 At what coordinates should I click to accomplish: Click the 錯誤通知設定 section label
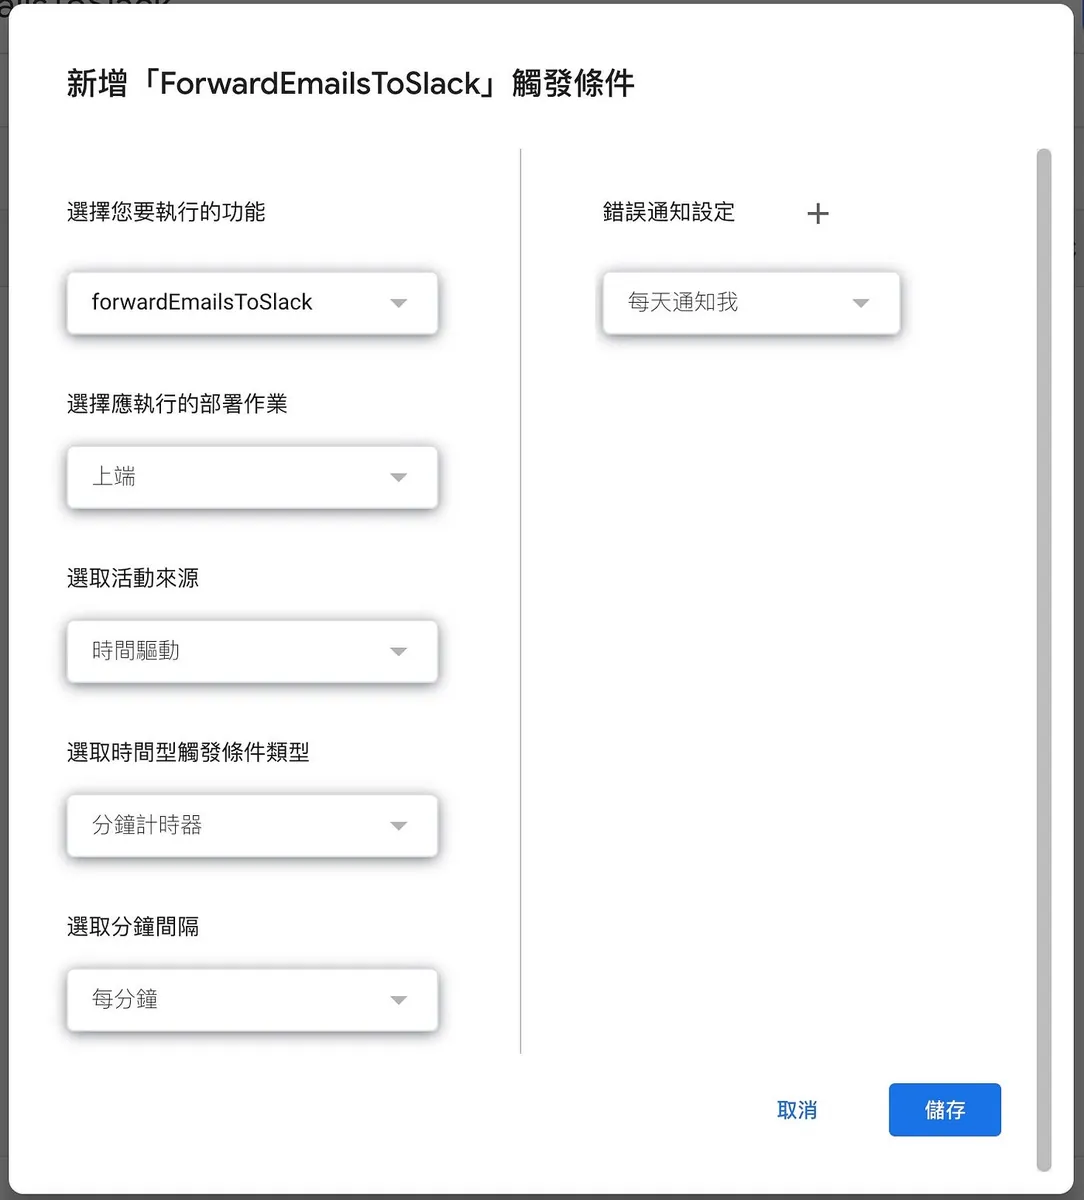pyautogui.click(x=669, y=212)
